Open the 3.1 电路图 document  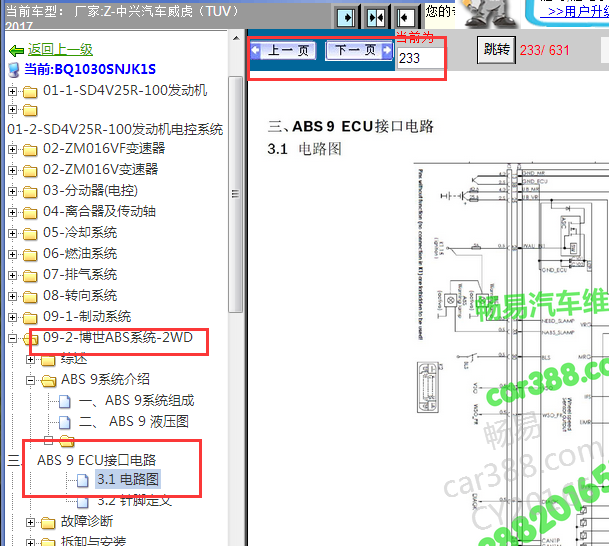(128, 479)
